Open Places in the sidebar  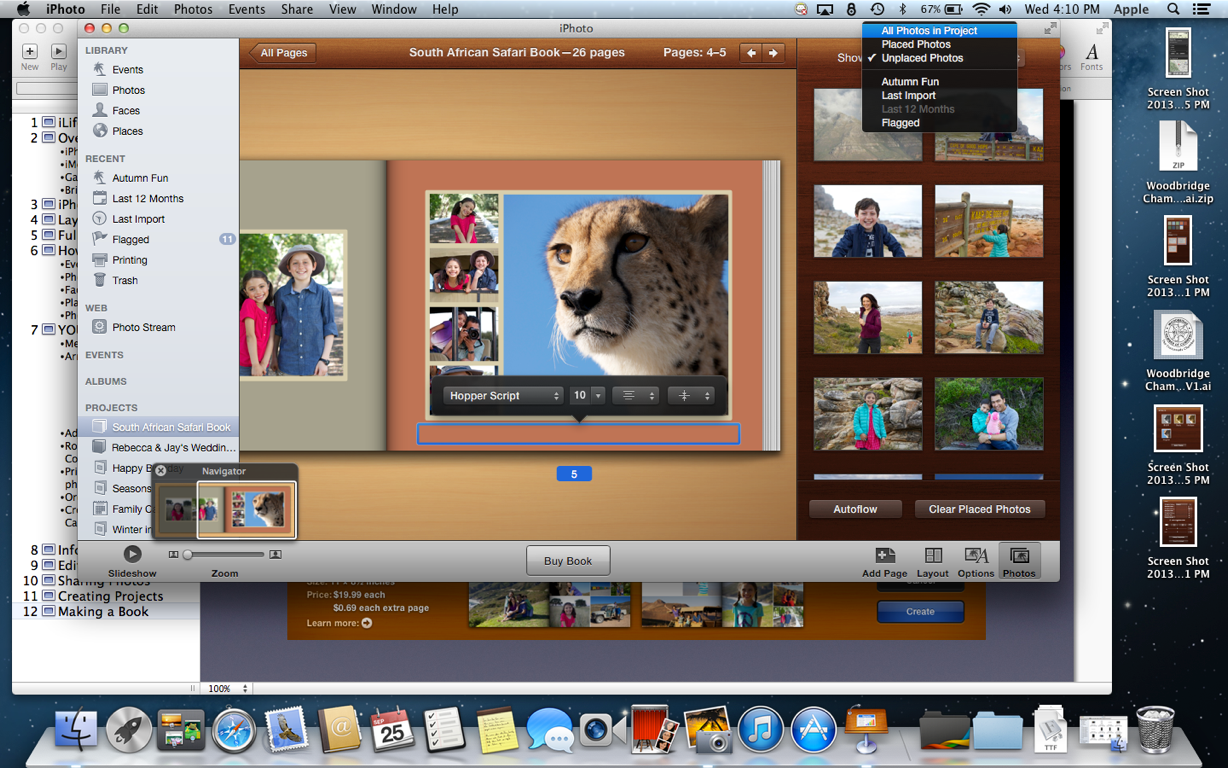127,131
